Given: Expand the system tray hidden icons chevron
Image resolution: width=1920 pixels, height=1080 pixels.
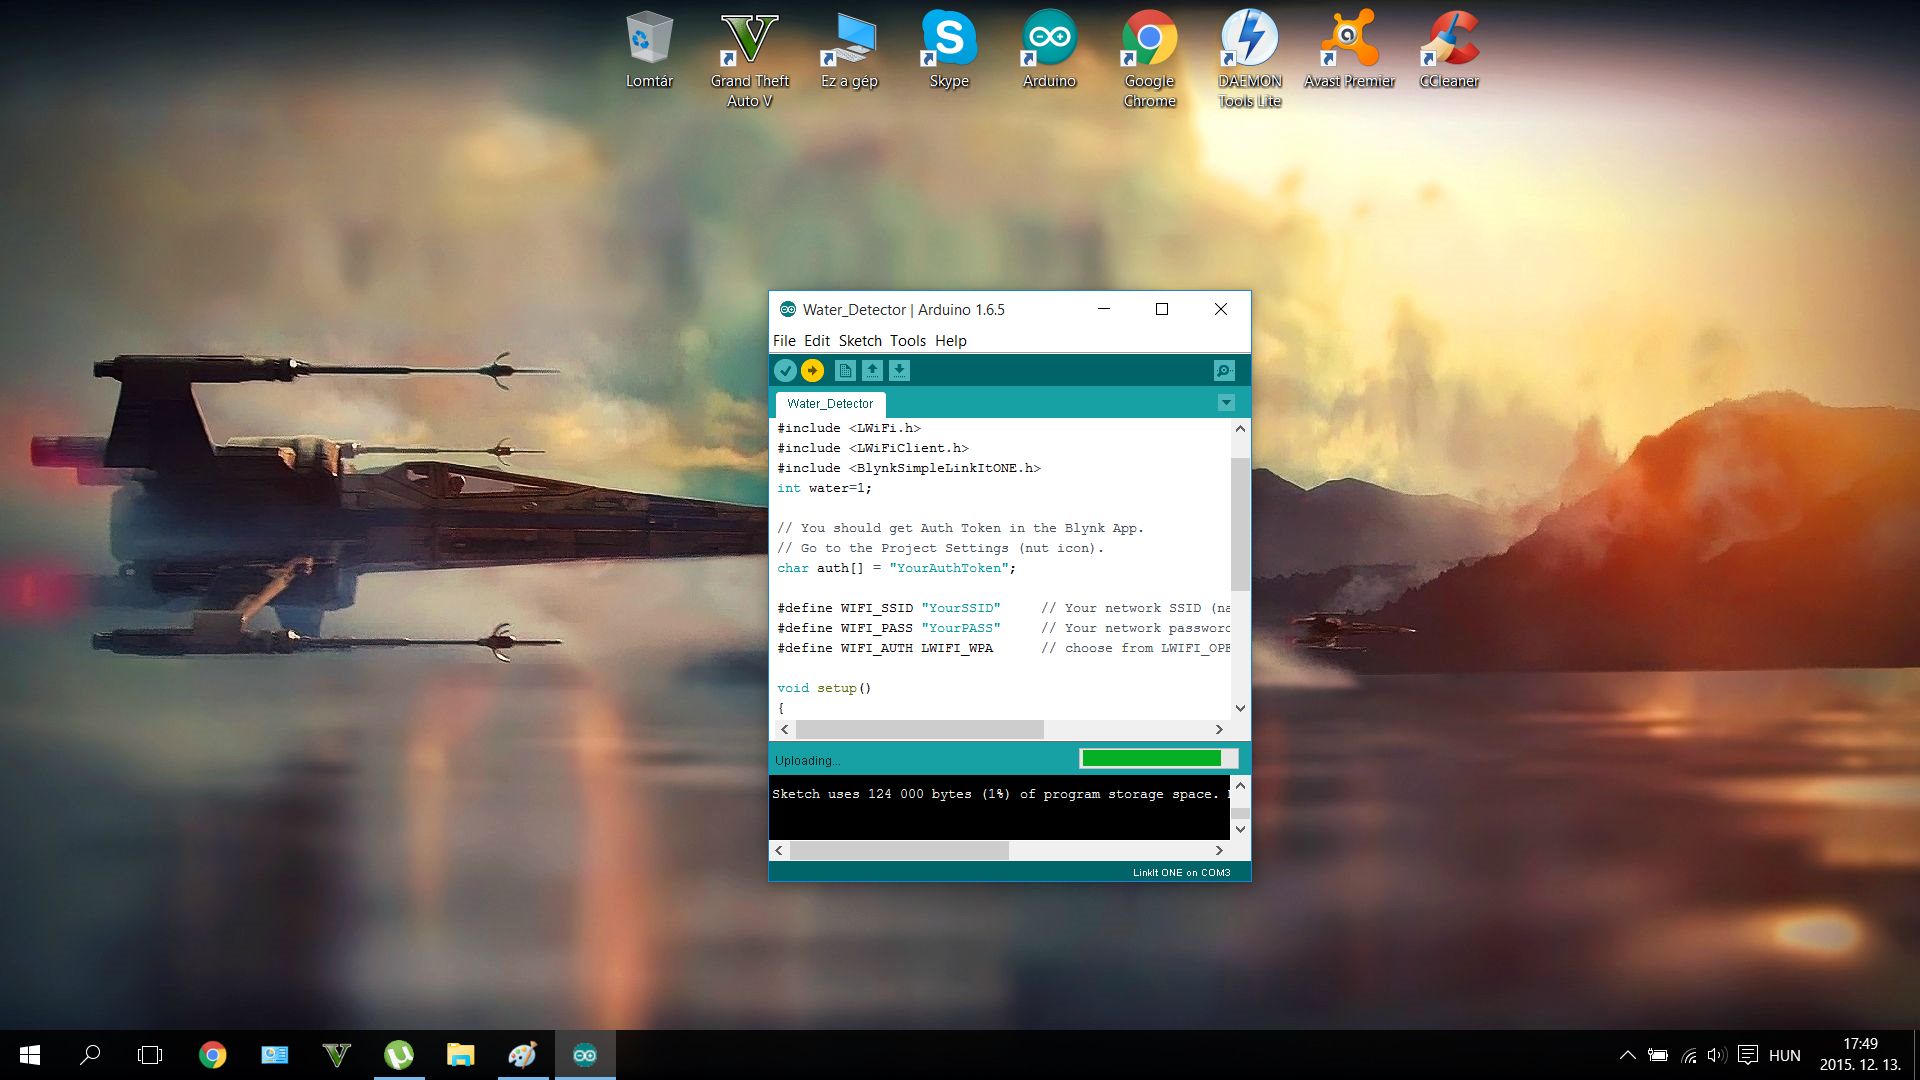Looking at the screenshot, I should click(1627, 1055).
